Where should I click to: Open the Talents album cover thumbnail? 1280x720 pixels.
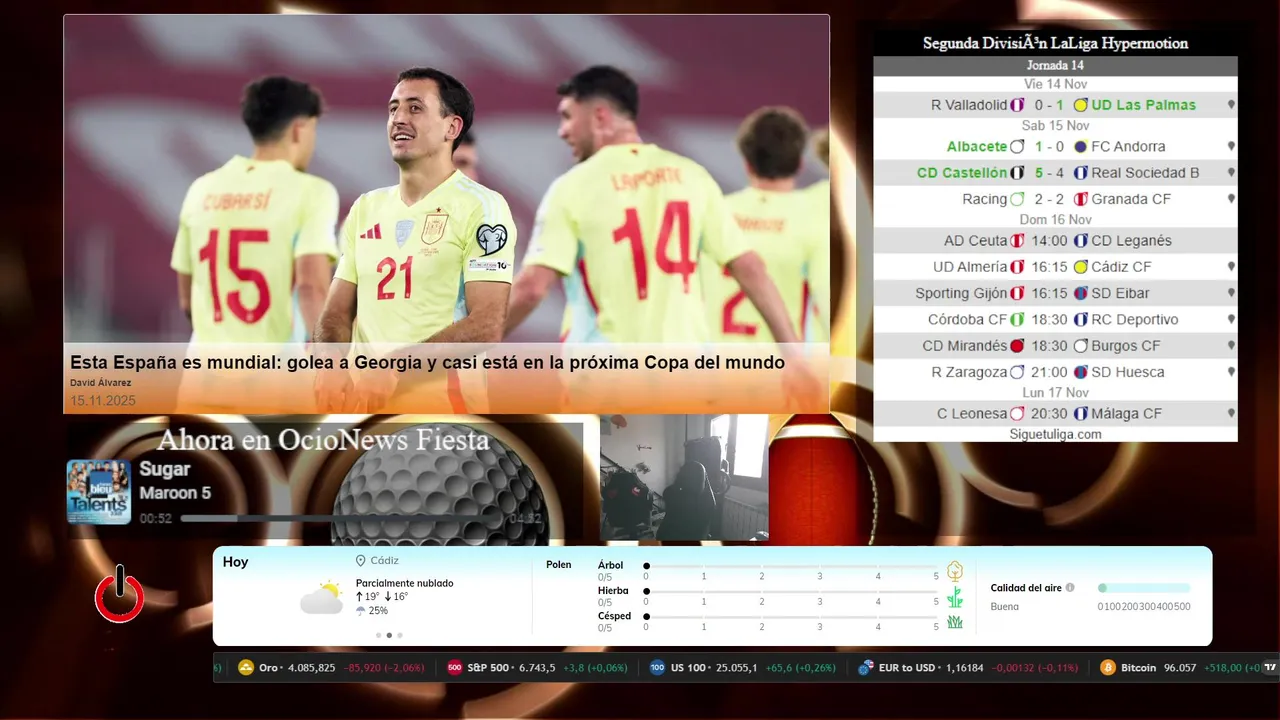pyautogui.click(x=99, y=492)
